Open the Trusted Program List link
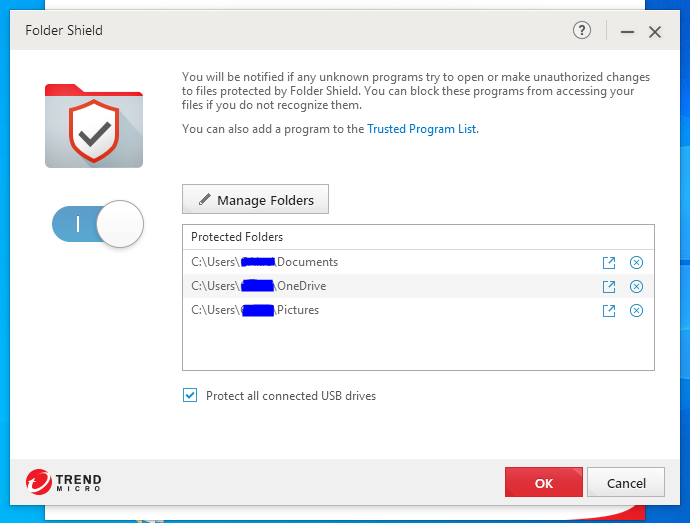 point(422,129)
